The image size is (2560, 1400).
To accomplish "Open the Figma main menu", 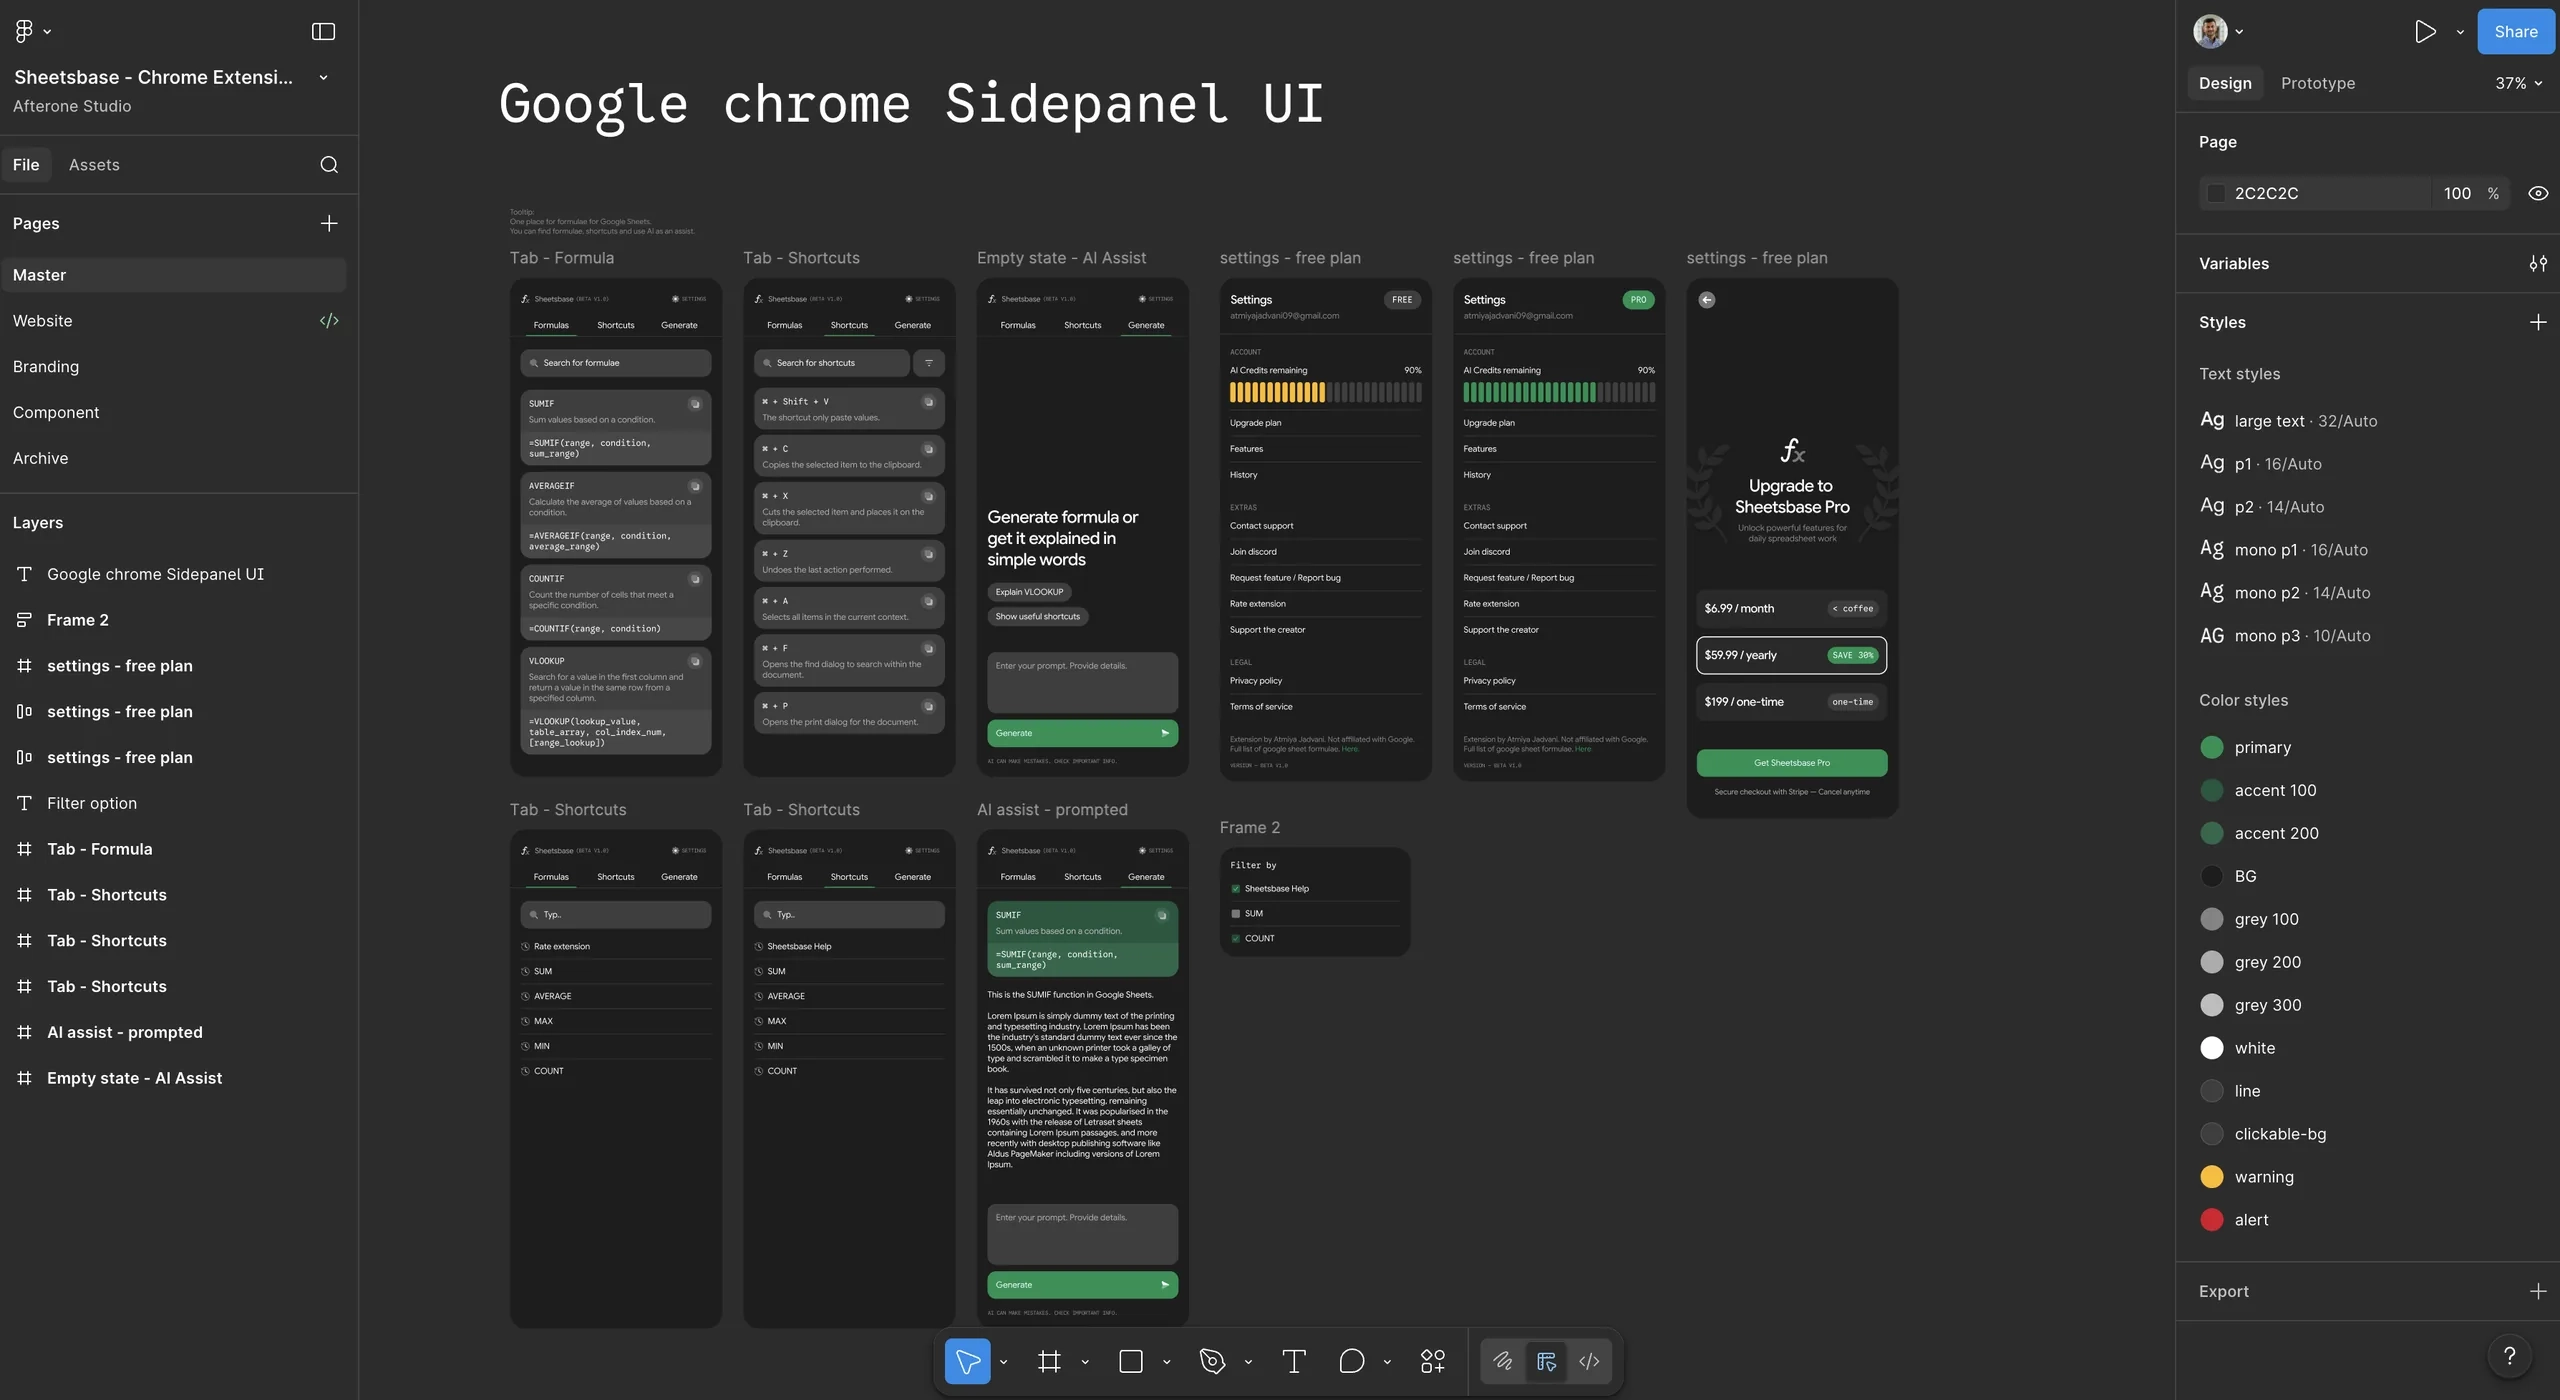I will pos(26,30).
